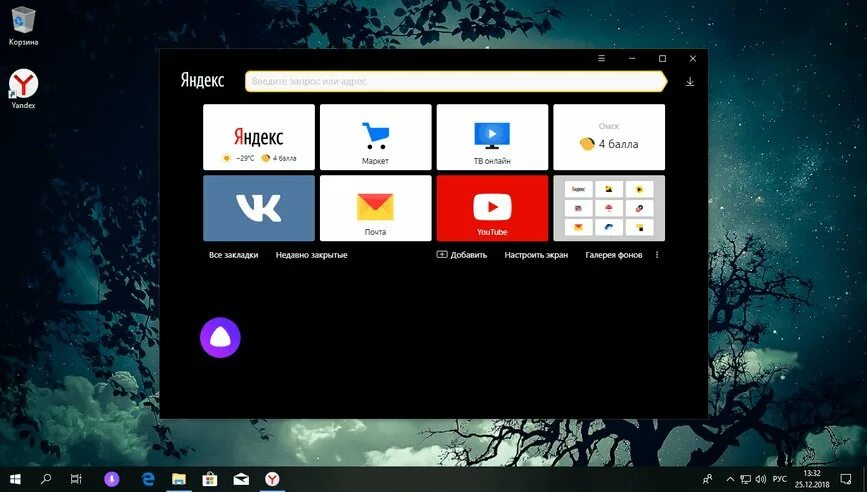Maximize the Yandex browser window
867x492 pixels.
662,59
